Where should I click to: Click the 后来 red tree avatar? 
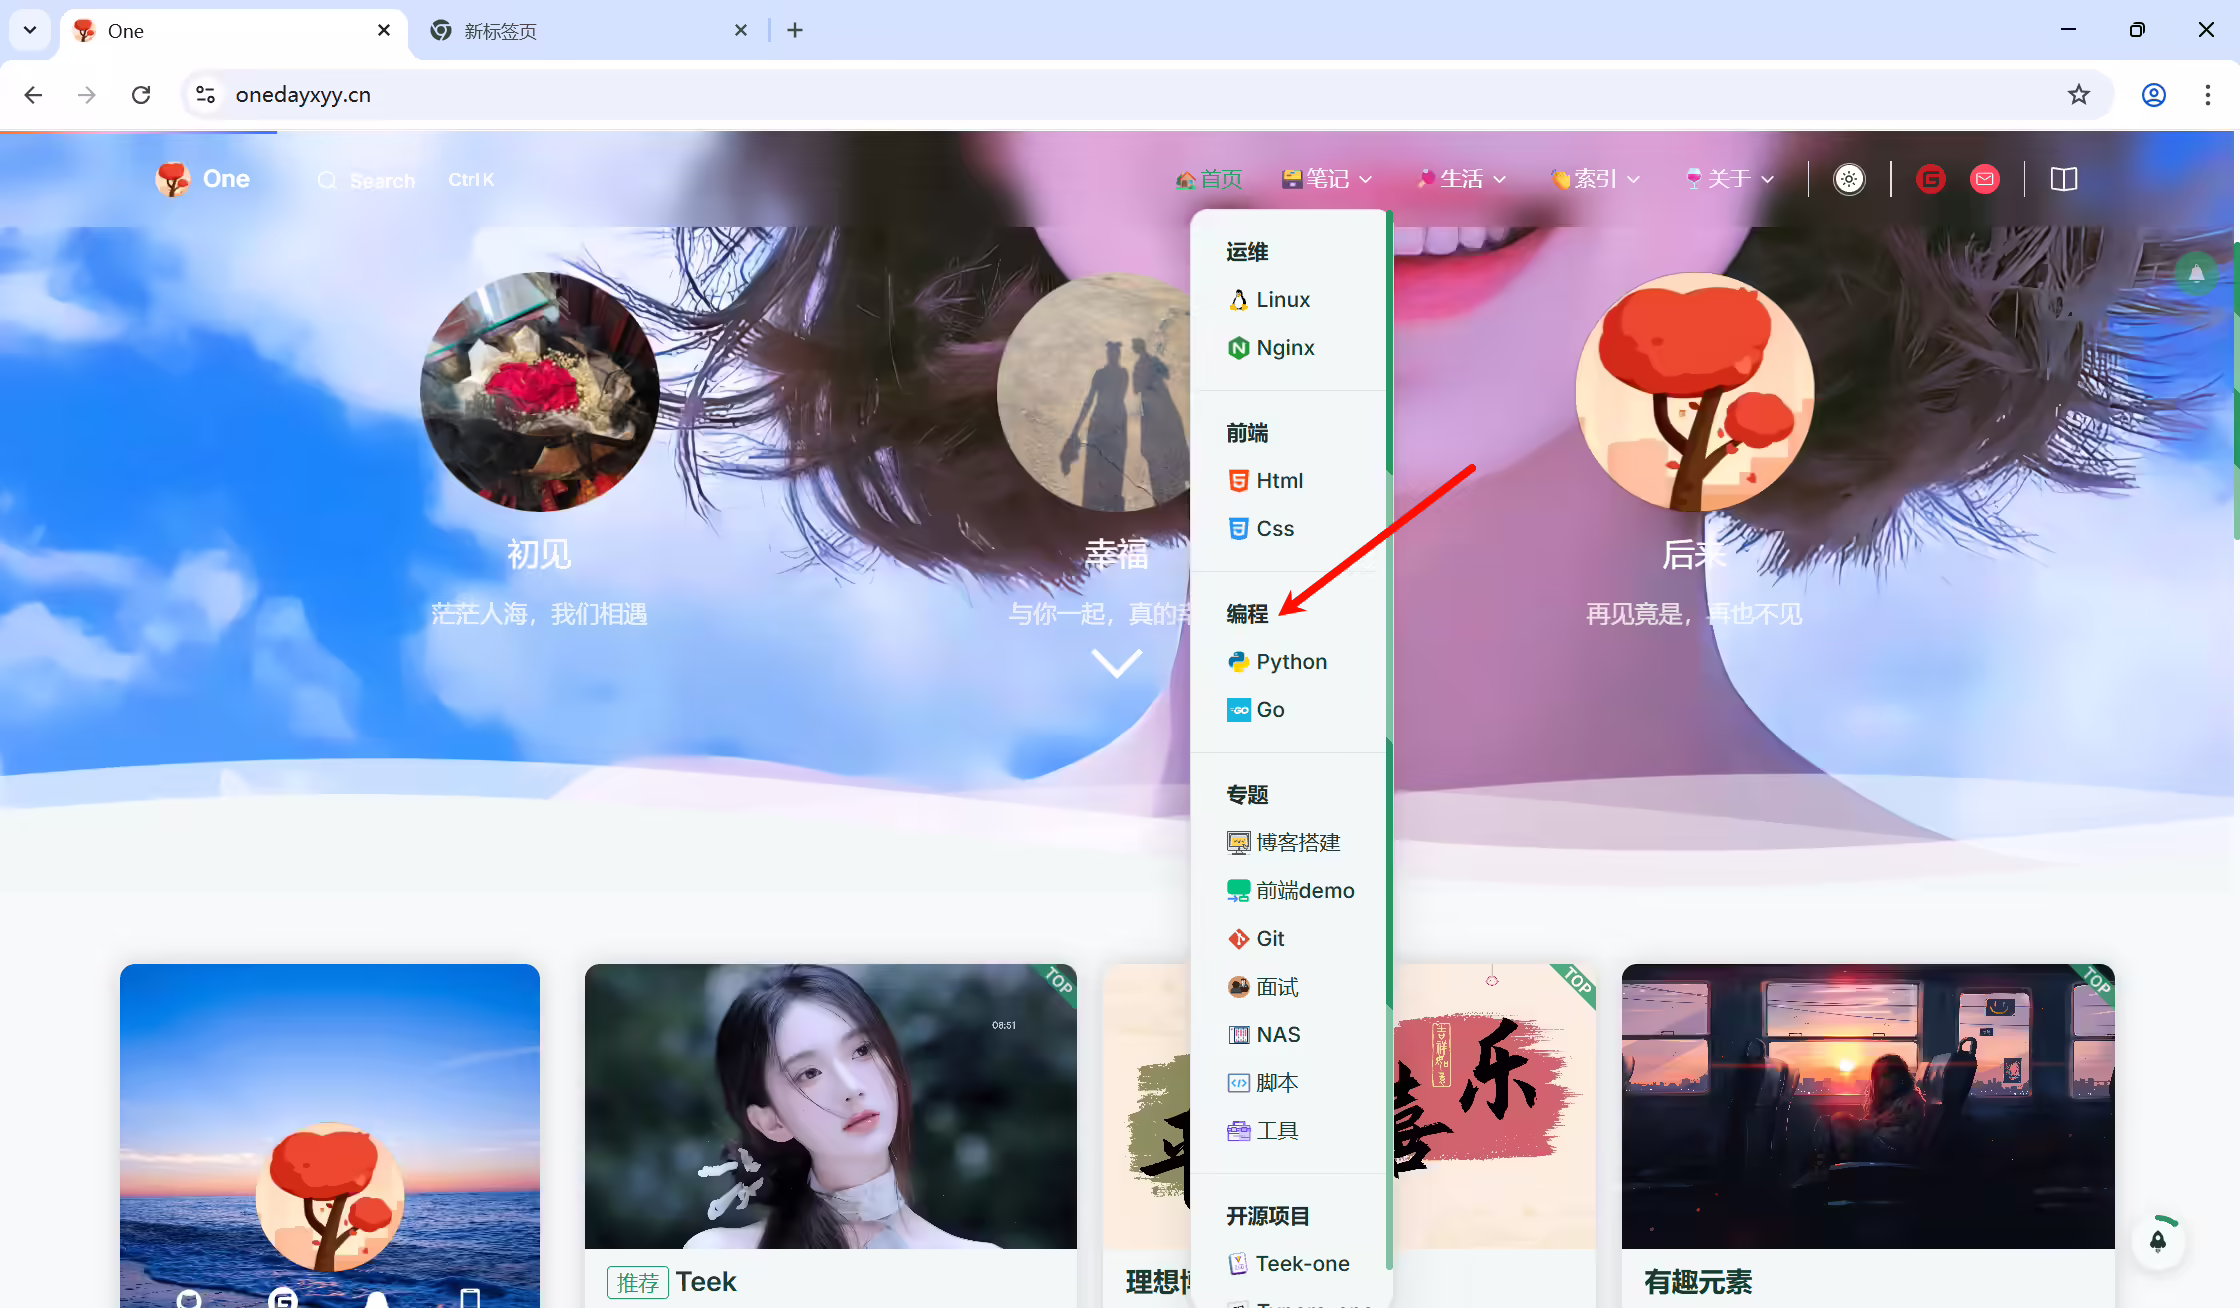pos(1695,392)
